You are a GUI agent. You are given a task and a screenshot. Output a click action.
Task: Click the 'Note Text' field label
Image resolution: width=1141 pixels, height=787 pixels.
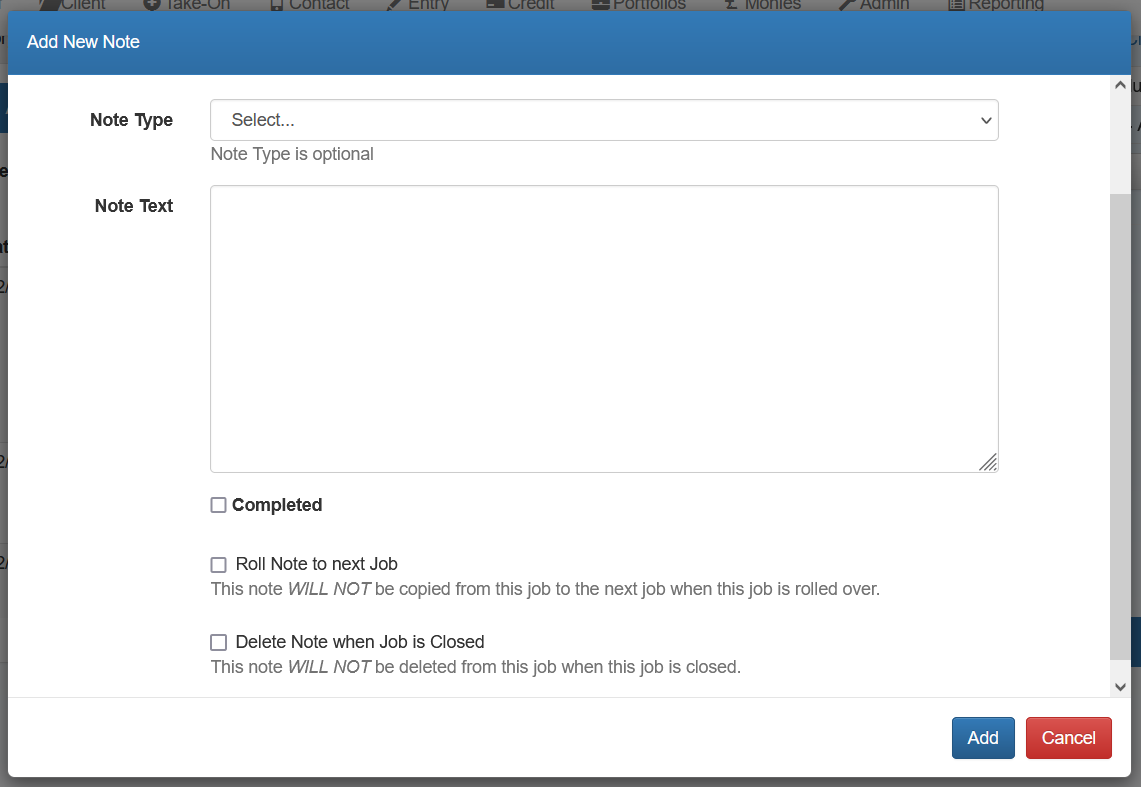pyautogui.click(x=134, y=206)
